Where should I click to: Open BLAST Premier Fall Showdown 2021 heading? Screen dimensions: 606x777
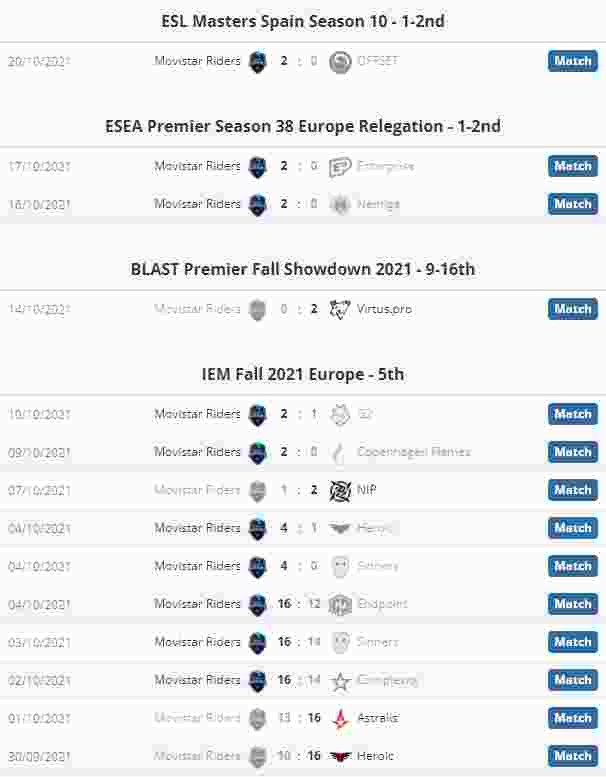click(x=303, y=269)
